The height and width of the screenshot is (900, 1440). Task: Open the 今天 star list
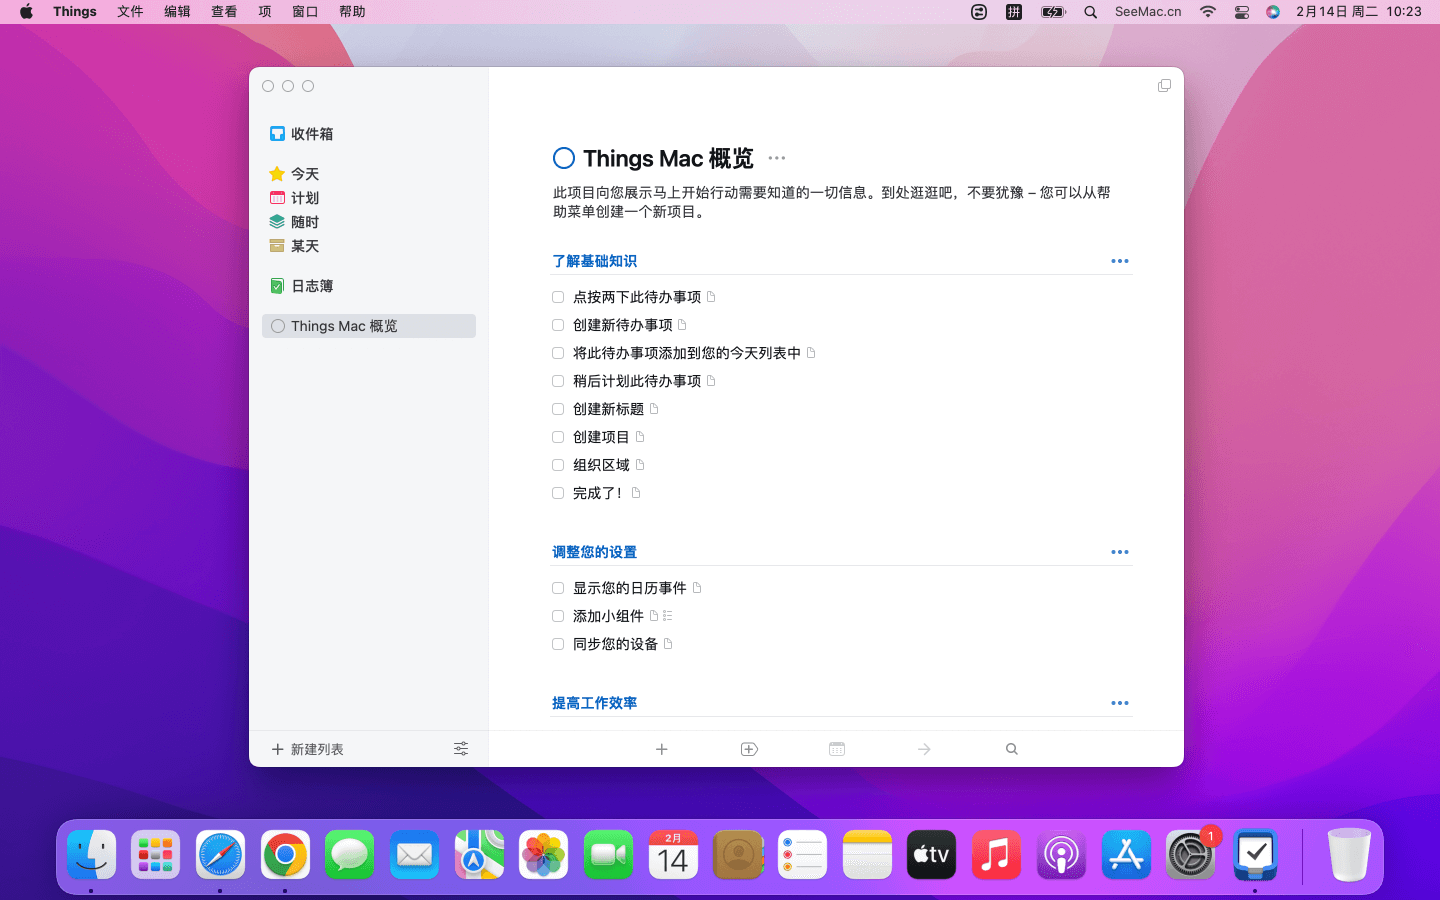[x=294, y=174]
